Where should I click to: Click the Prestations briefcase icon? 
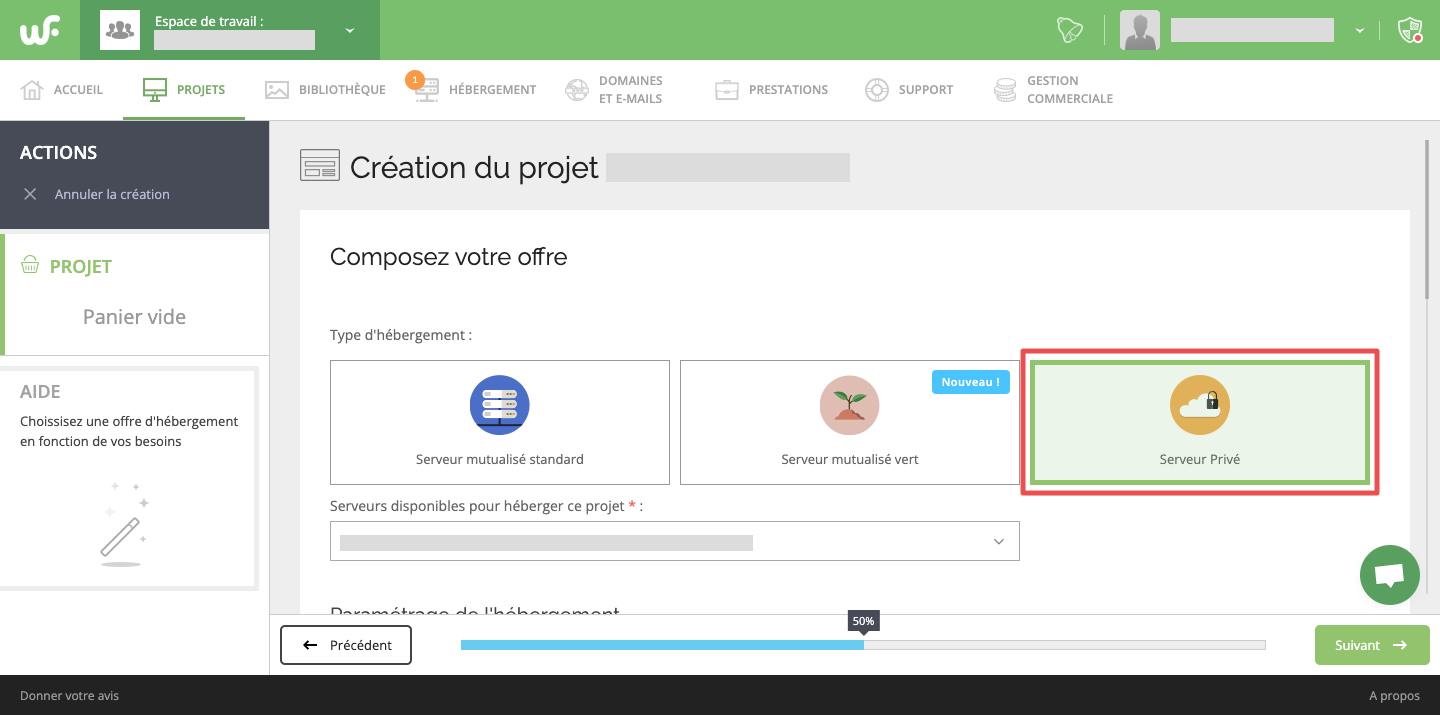point(727,90)
